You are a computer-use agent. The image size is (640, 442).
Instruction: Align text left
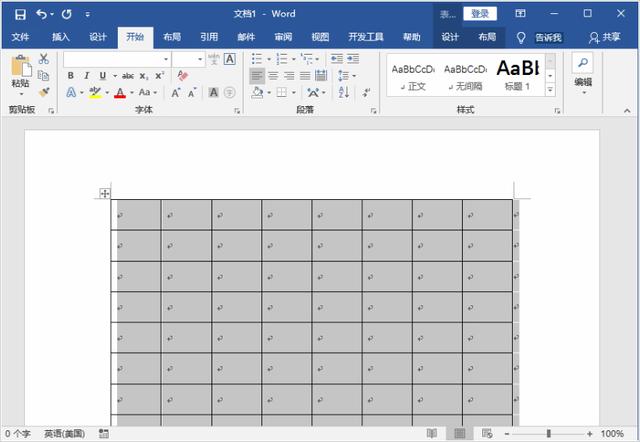click(257, 76)
